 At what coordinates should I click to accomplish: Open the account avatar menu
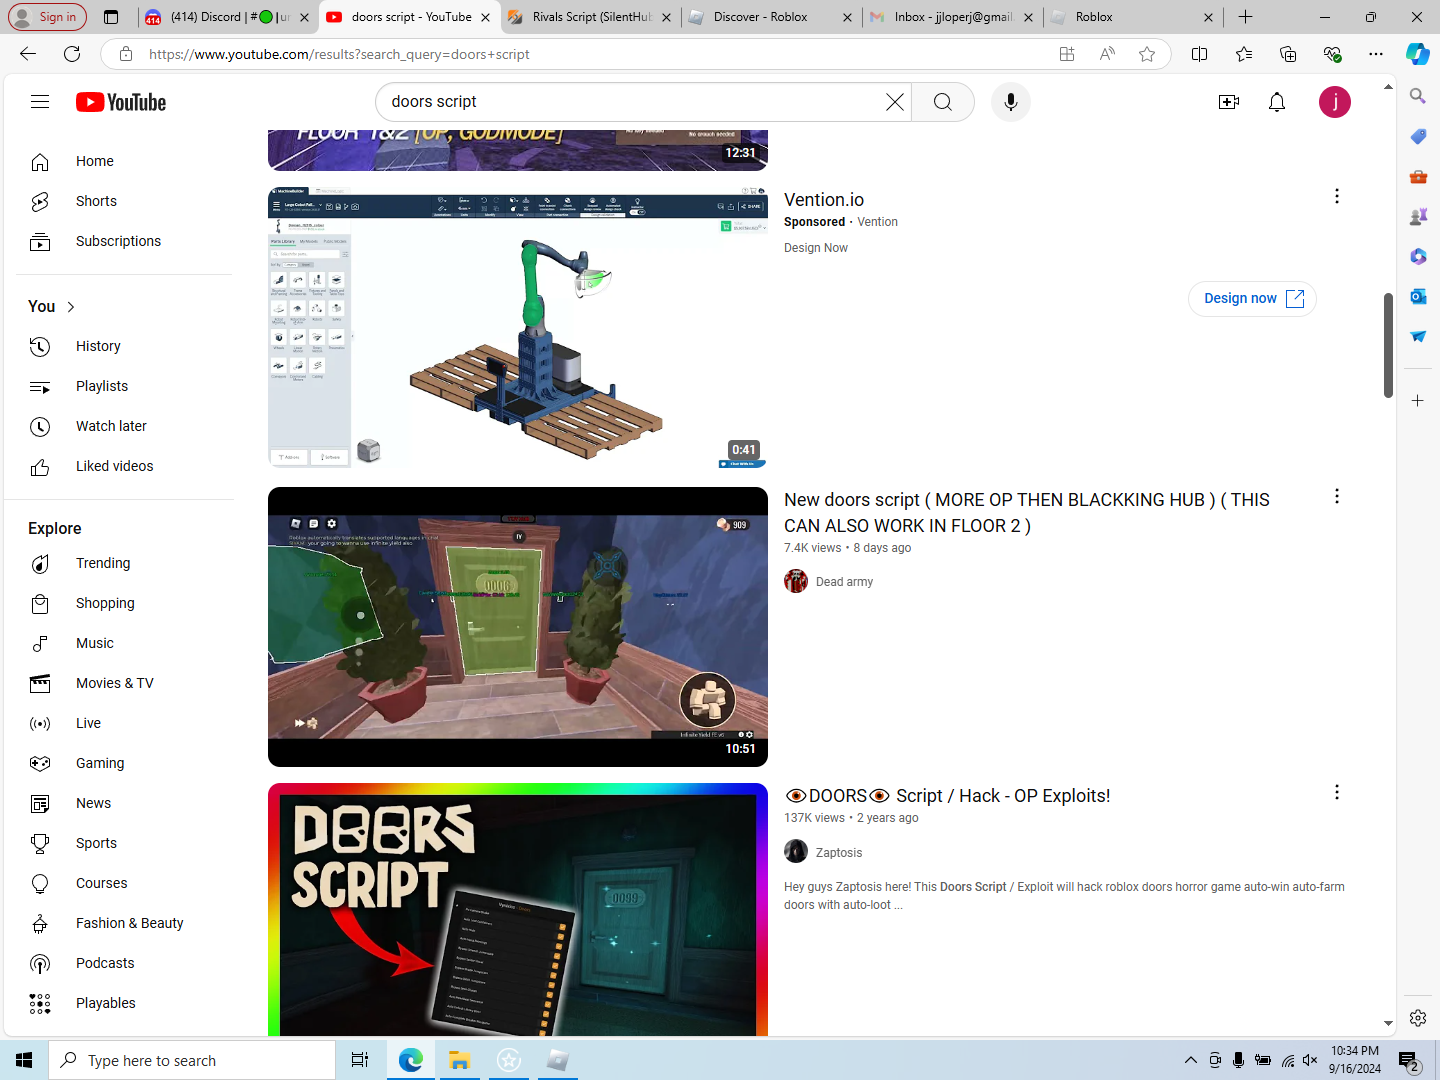click(x=1334, y=102)
